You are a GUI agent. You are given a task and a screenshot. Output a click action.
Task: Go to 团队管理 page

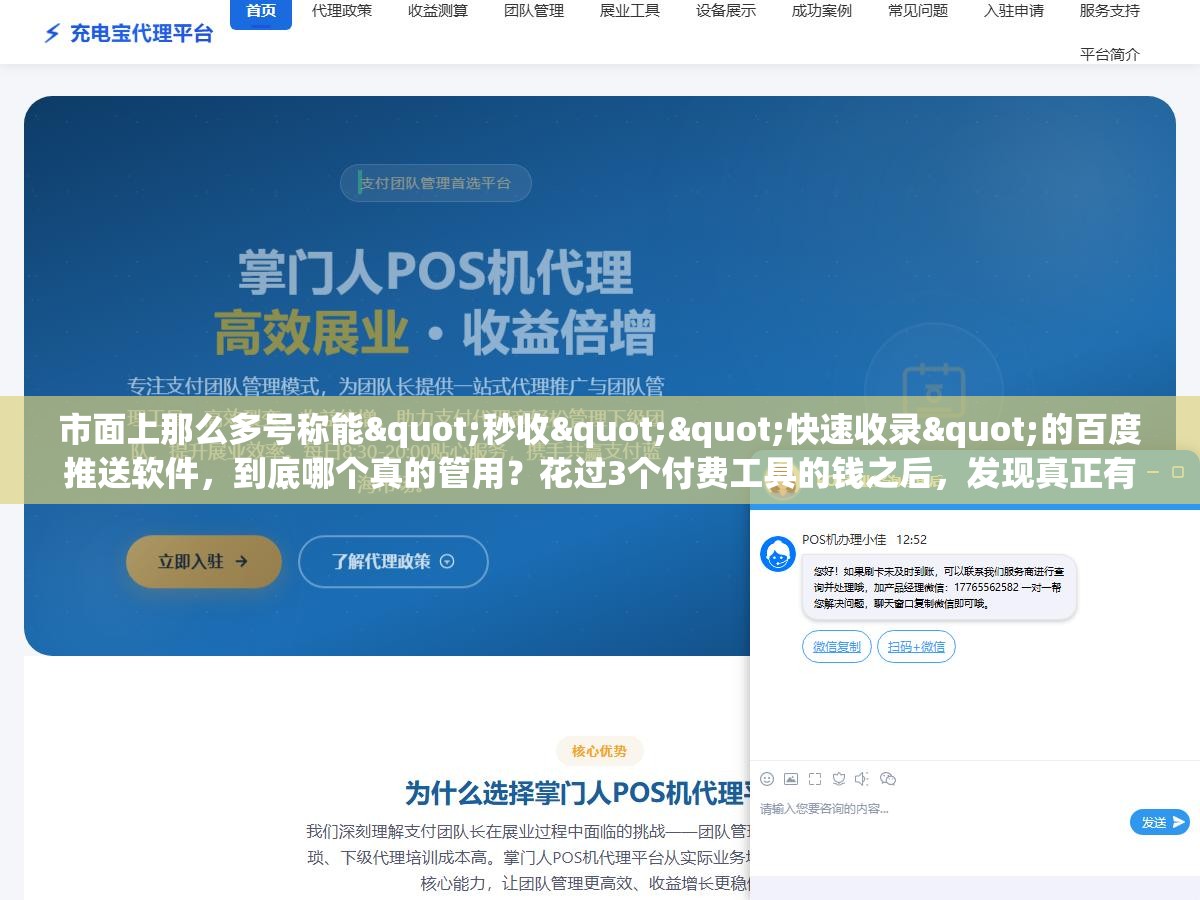click(x=534, y=11)
